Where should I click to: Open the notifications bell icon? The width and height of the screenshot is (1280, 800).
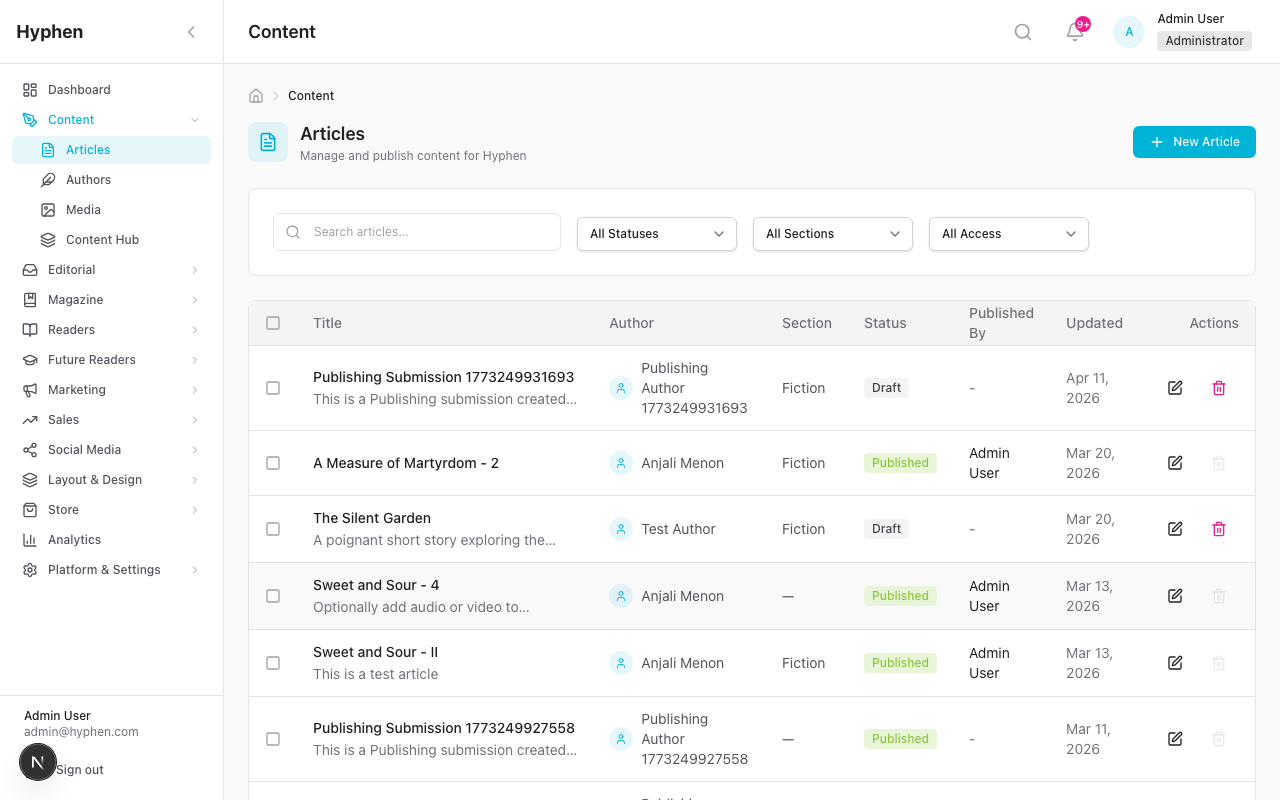[x=1075, y=32]
